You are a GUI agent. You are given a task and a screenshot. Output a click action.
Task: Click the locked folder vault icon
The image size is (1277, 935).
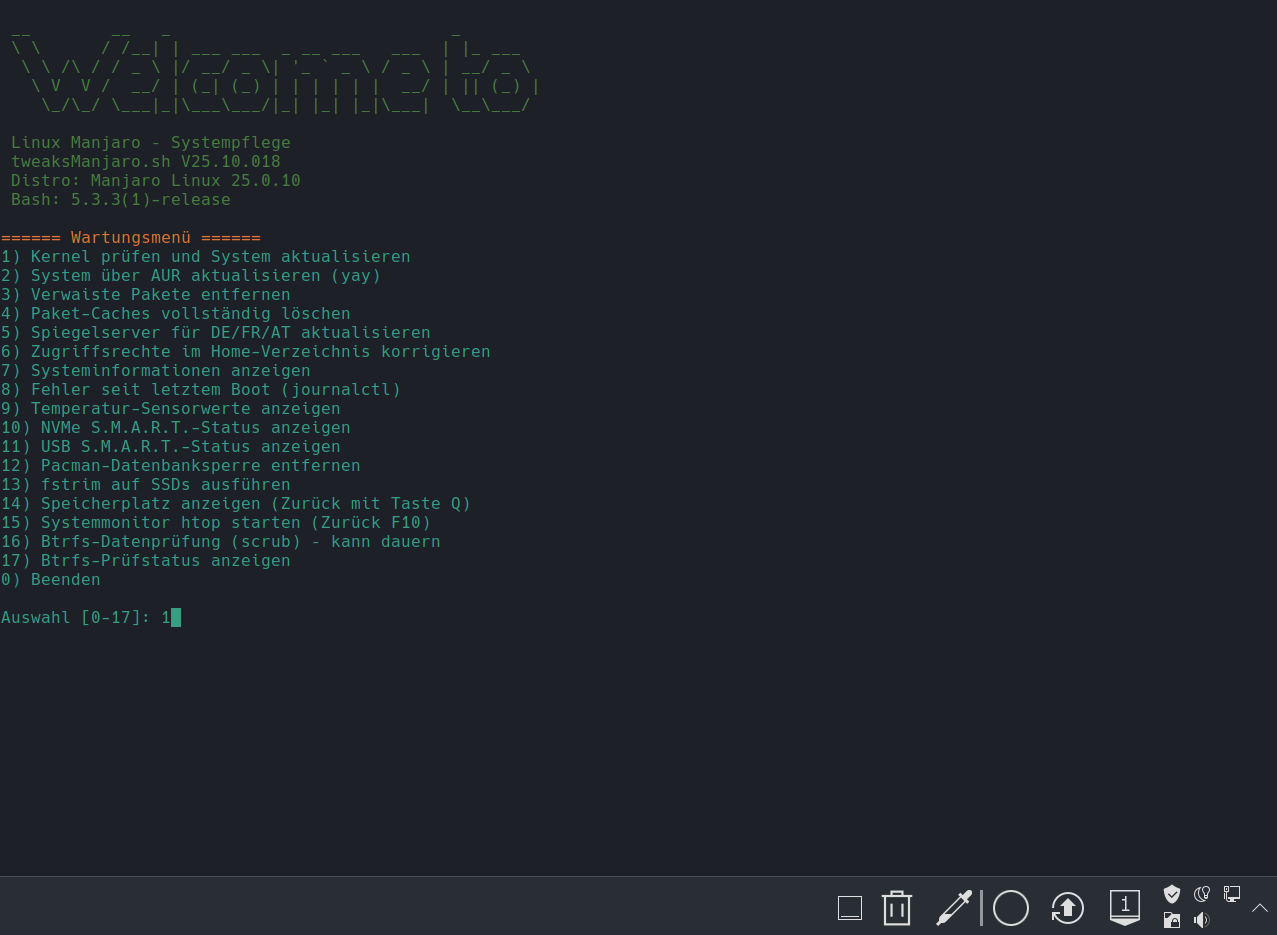click(1172, 920)
